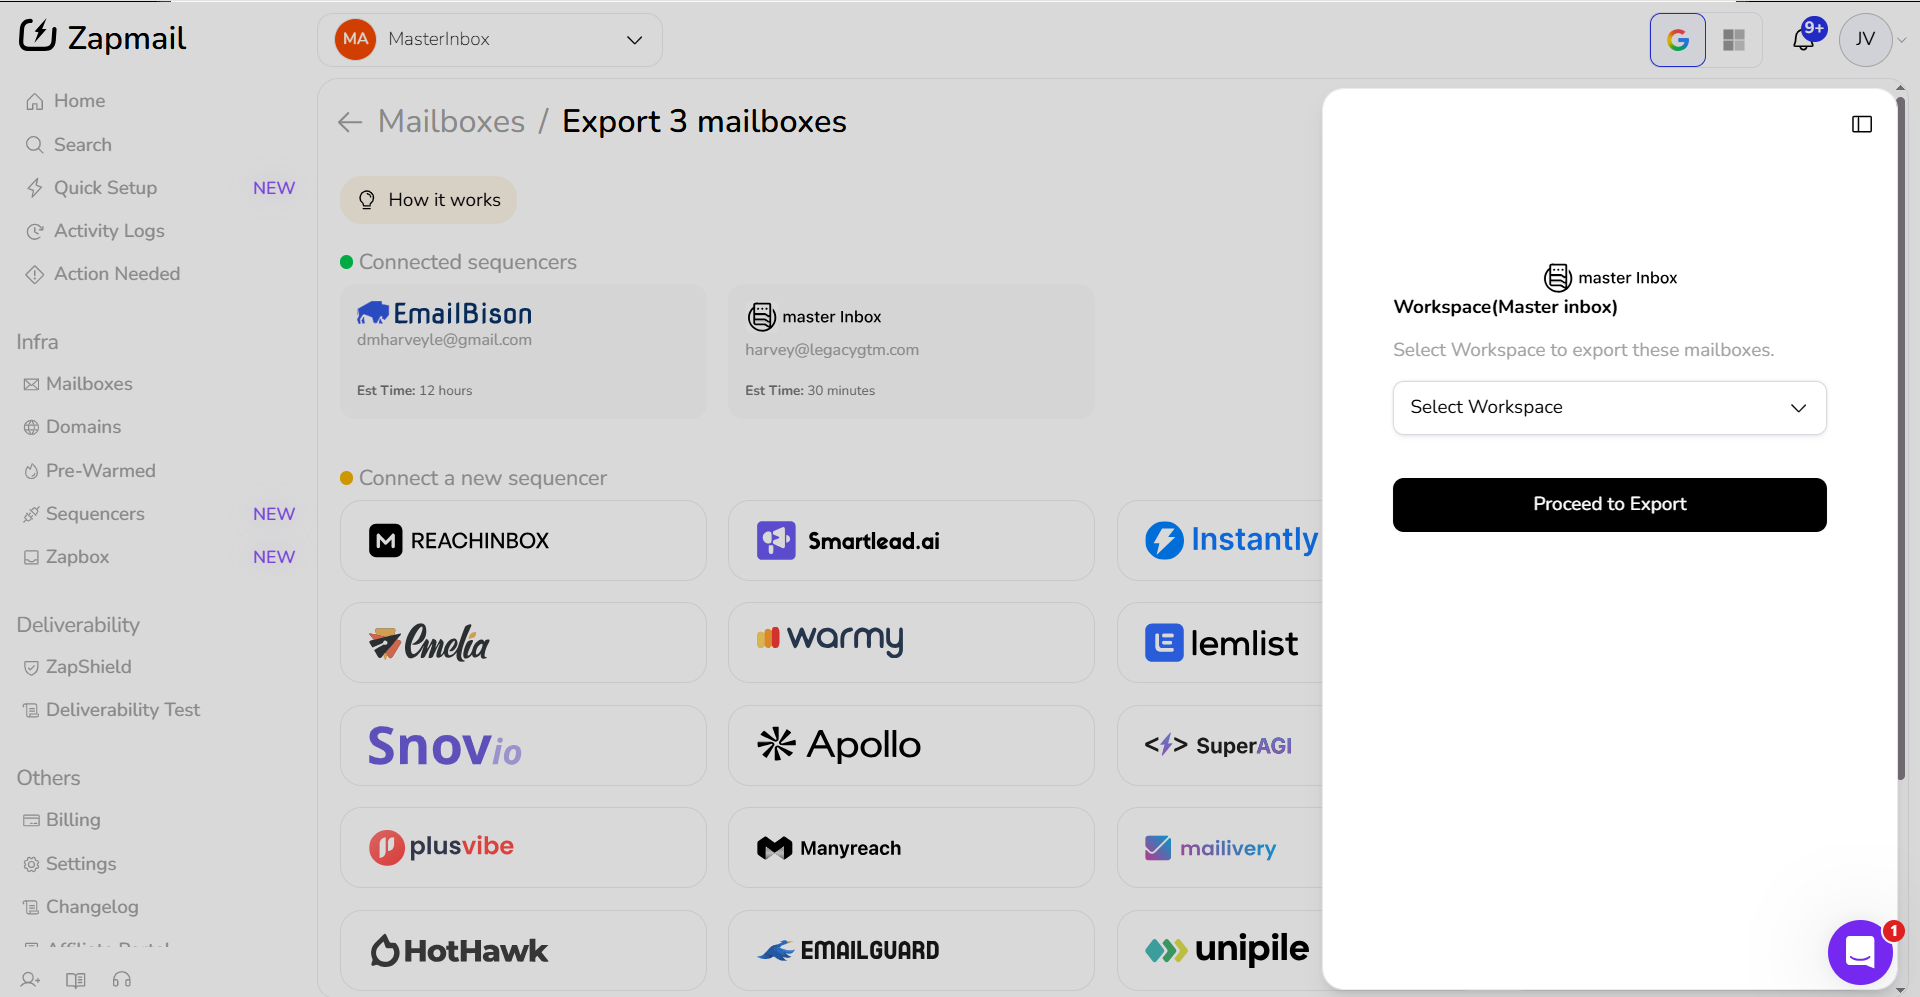Select the EmailBison connected sequencer card
This screenshot has height=997, width=1920.
pos(523,351)
